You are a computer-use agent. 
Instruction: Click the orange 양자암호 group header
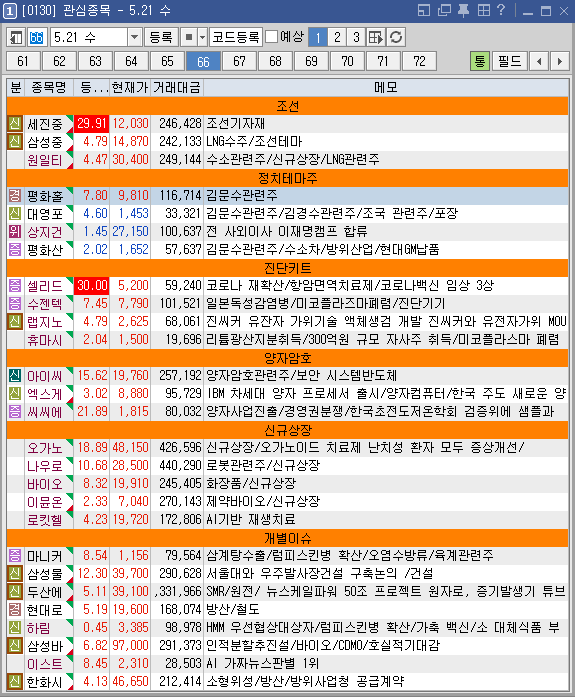point(288,358)
